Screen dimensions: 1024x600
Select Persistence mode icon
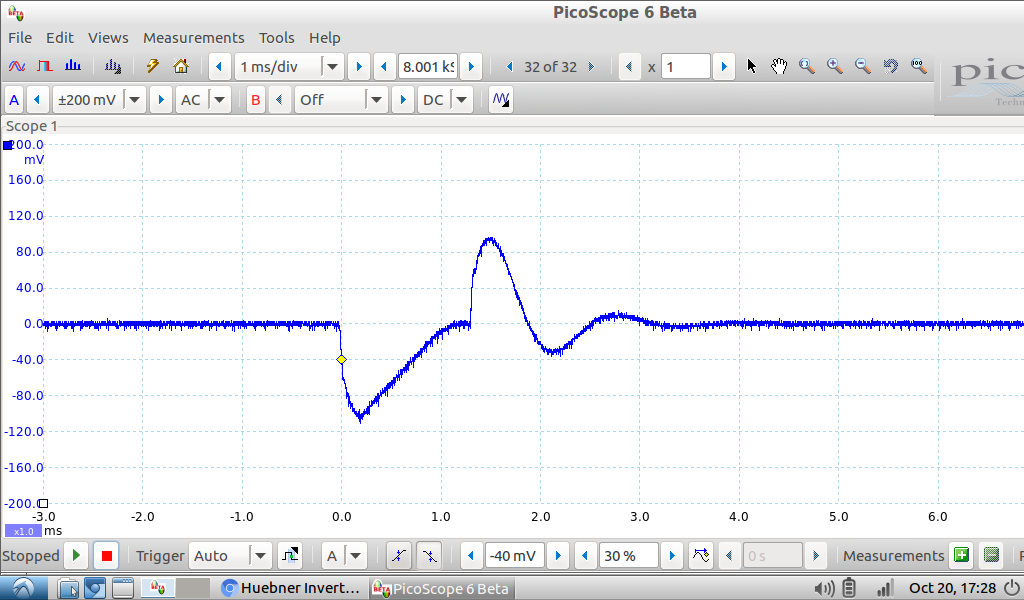click(x=44, y=67)
